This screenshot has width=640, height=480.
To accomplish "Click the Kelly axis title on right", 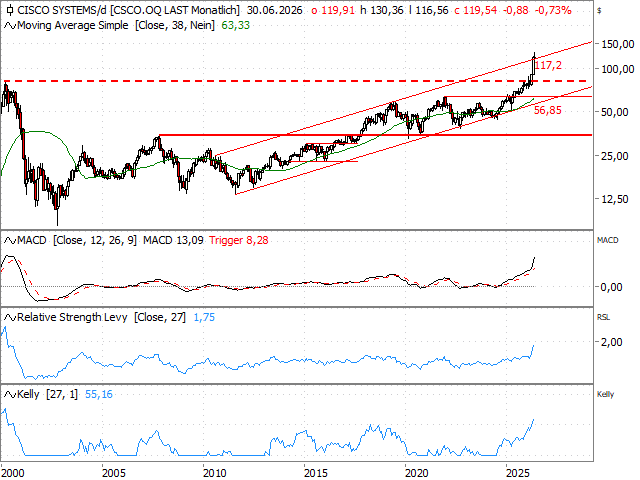I will coord(605,394).
